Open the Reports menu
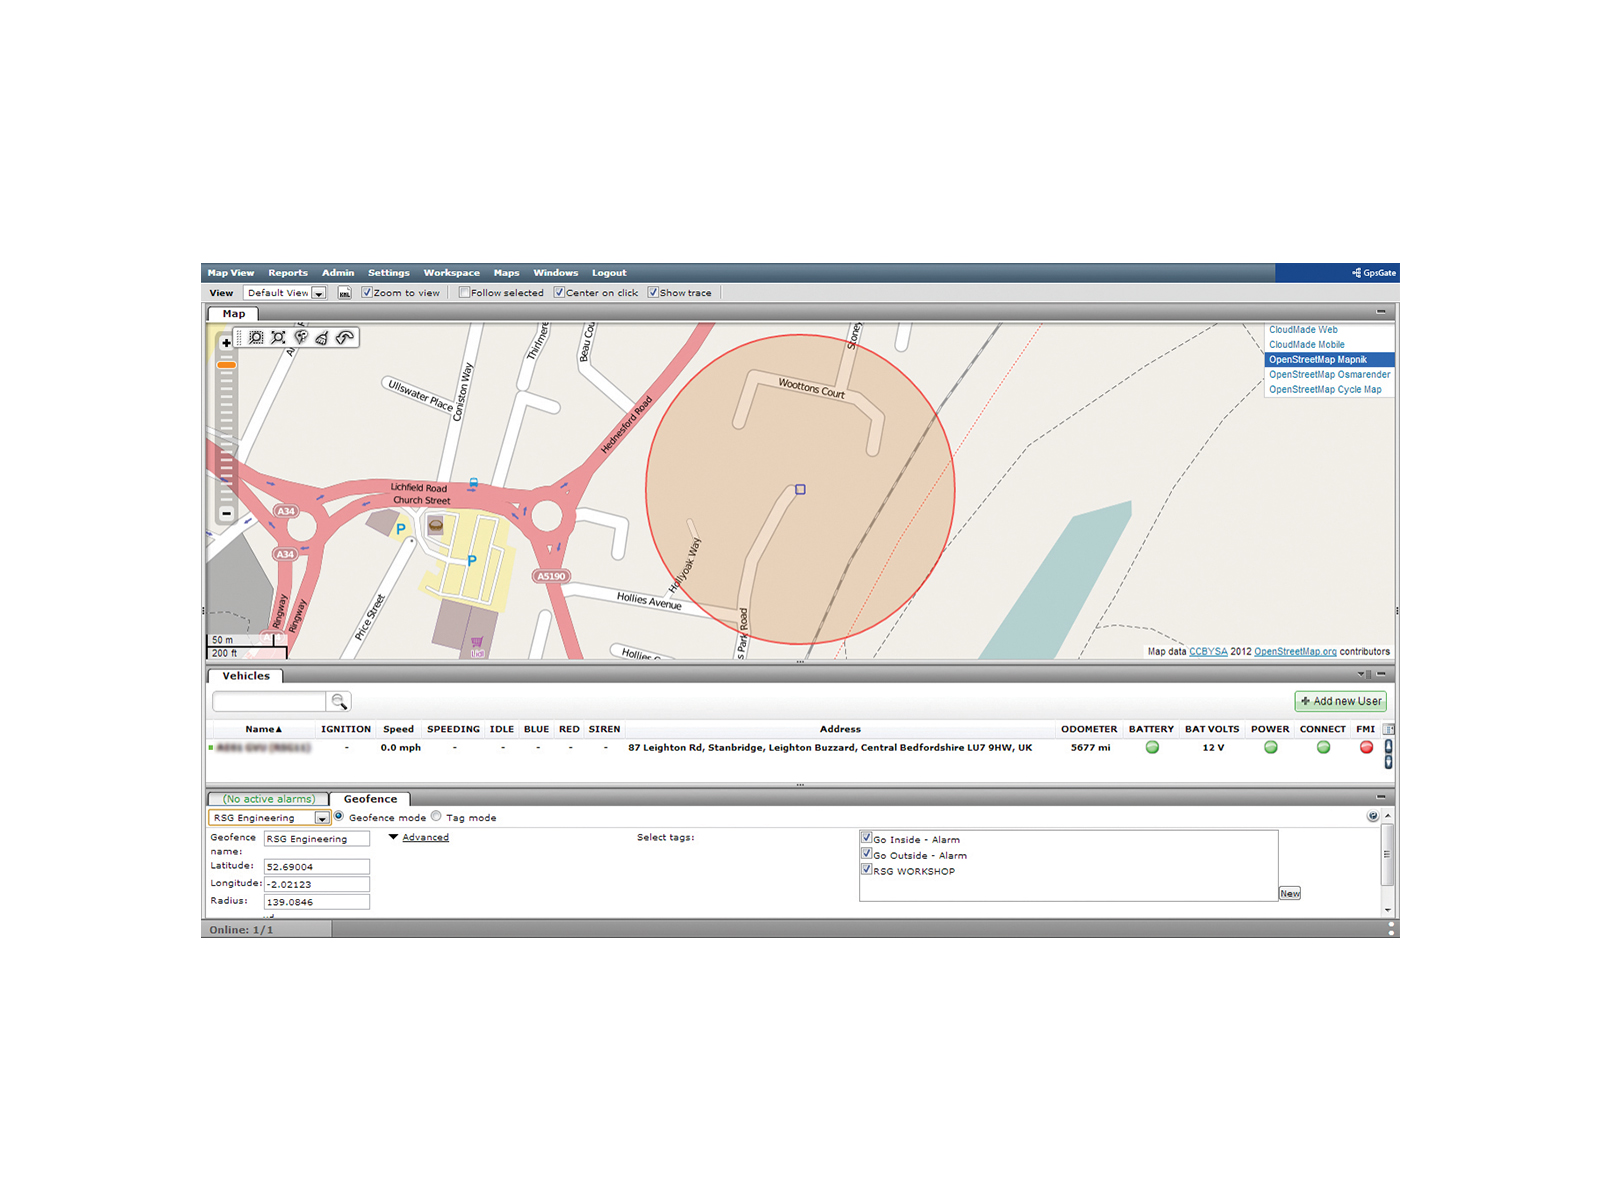 [287, 273]
